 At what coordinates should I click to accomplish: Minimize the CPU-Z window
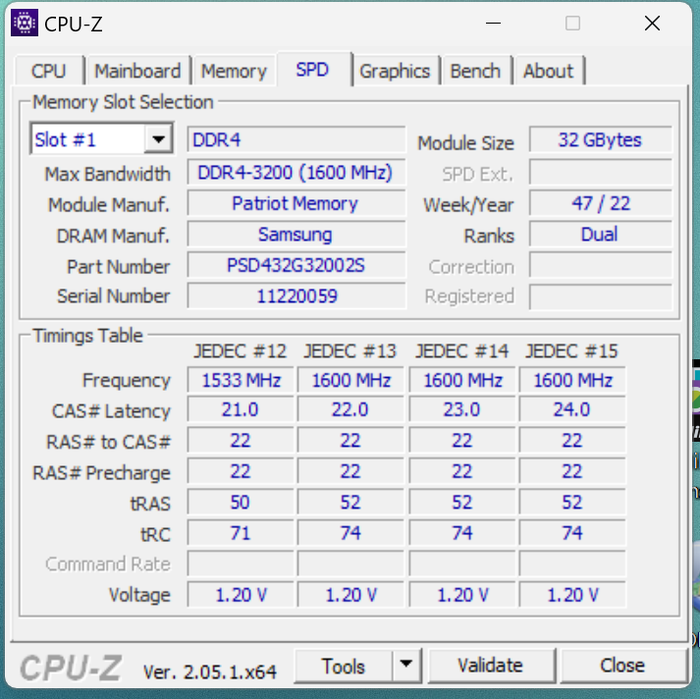(493, 23)
